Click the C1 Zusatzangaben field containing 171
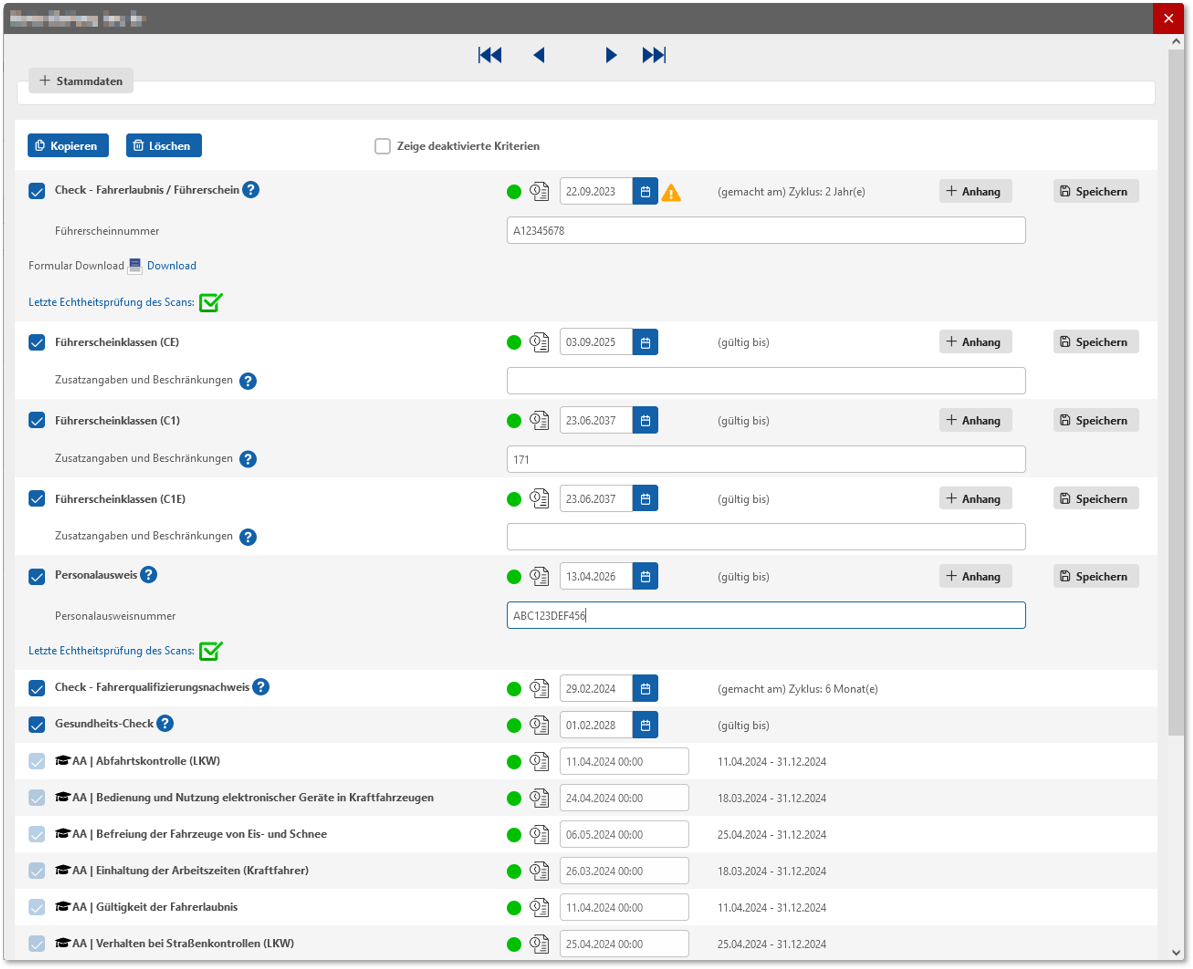This screenshot has width=1193, height=969. [766, 459]
